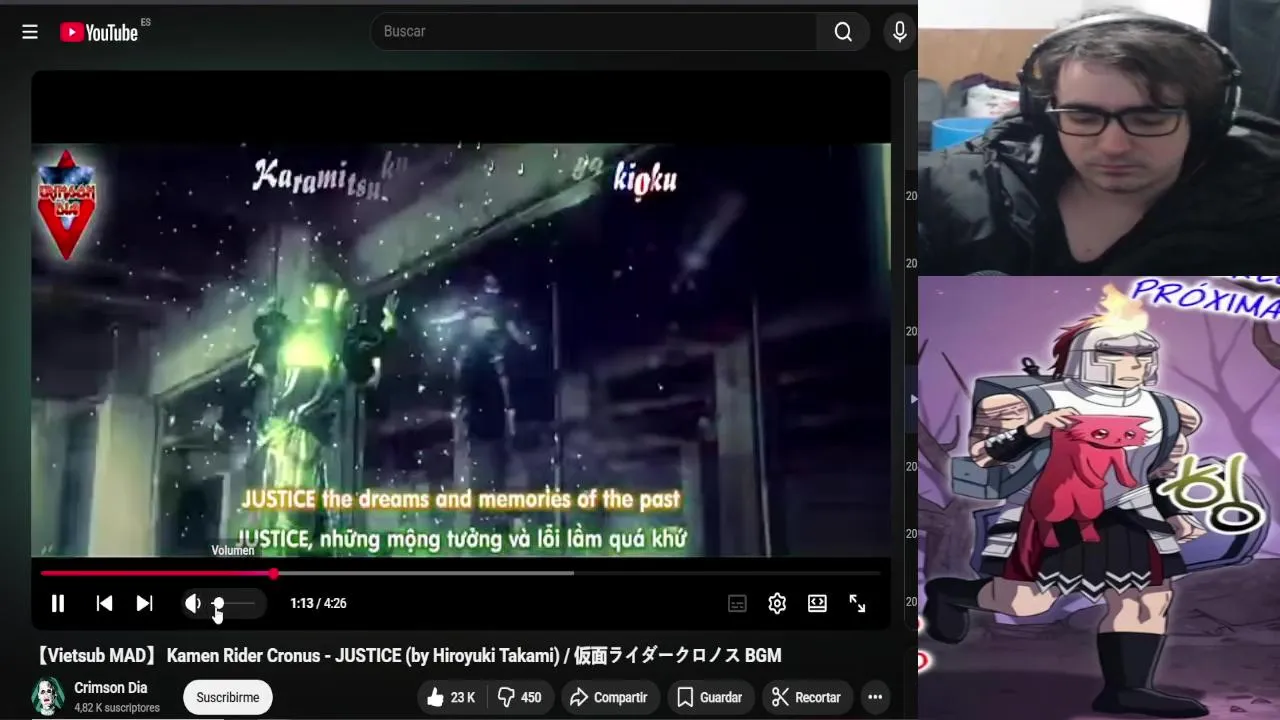This screenshot has width=1280, height=720.
Task: Switch to theater mode view
Action: [817, 603]
